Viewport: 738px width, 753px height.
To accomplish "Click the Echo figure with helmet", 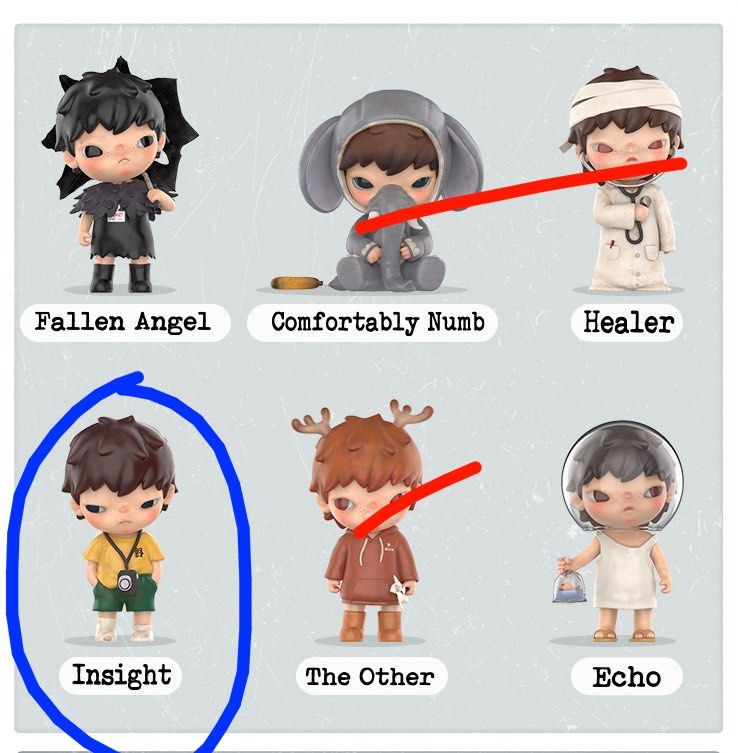I will click(x=619, y=531).
